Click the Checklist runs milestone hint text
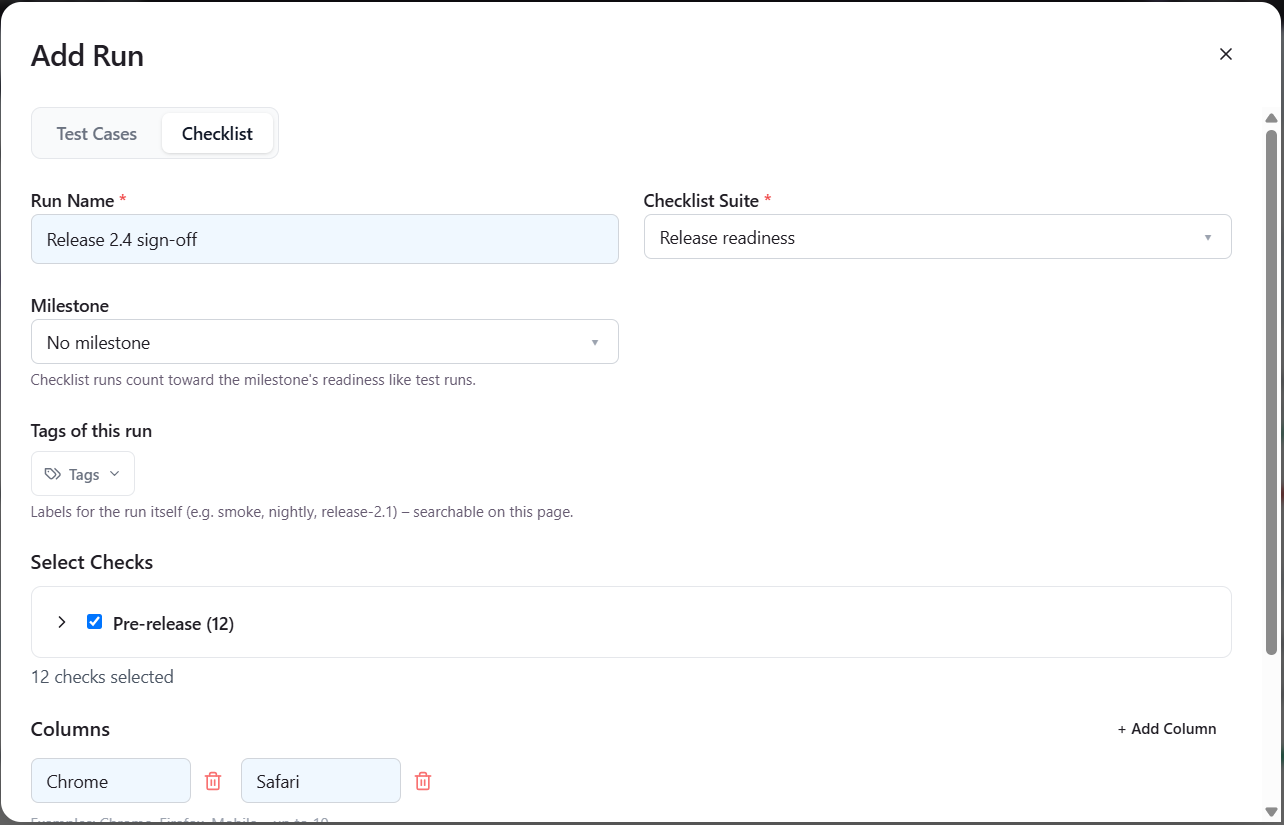The width and height of the screenshot is (1284, 825). coord(253,380)
